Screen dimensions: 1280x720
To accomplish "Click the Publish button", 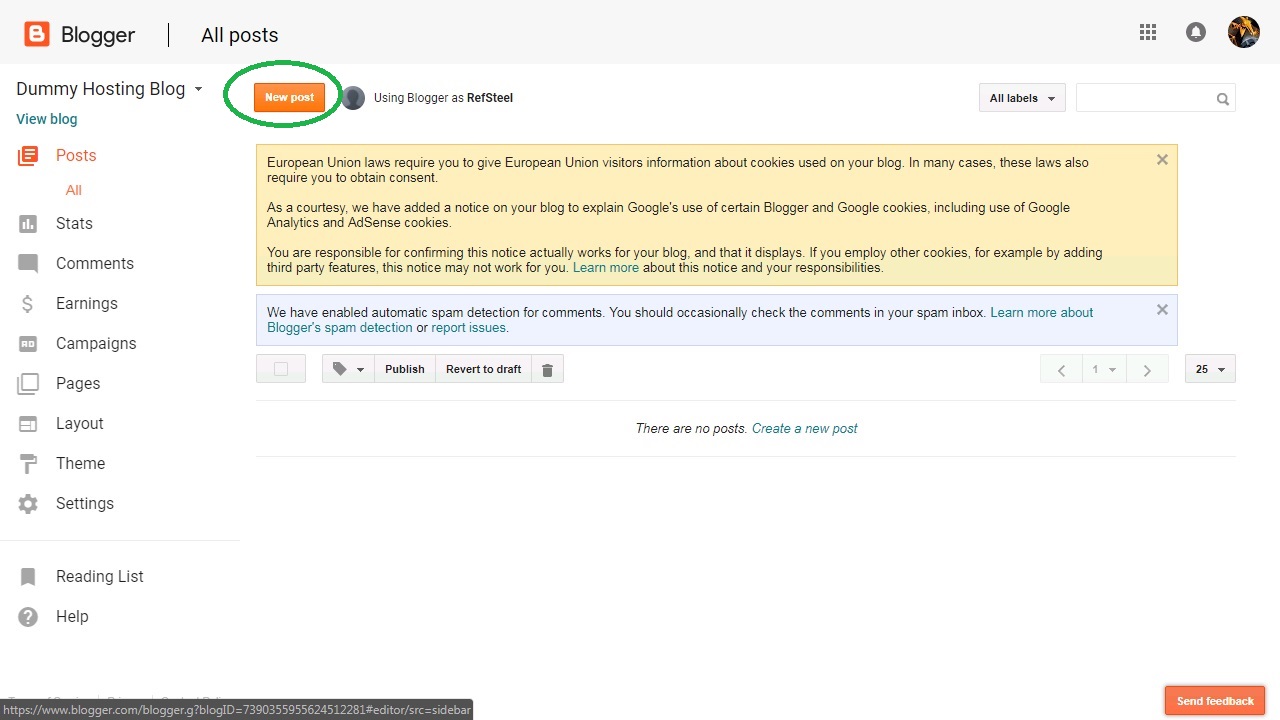I will tap(405, 370).
